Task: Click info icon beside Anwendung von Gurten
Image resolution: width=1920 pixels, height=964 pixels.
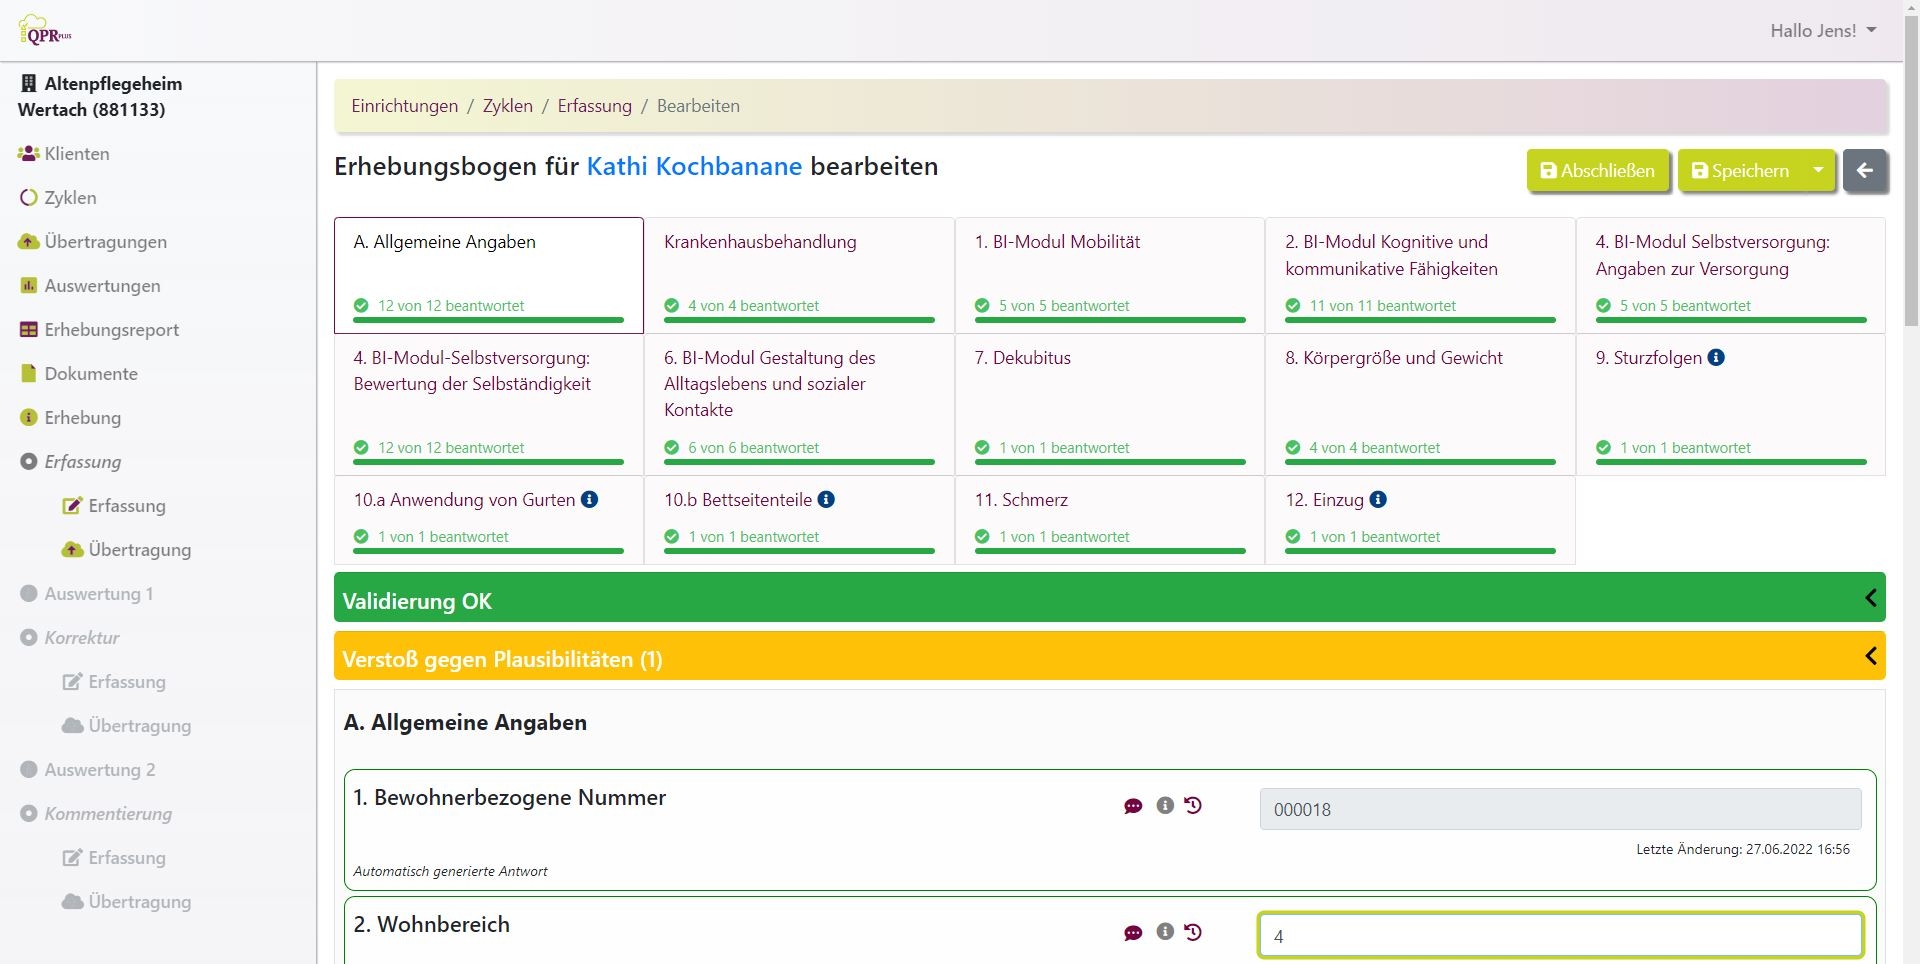Action: pyautogui.click(x=590, y=499)
